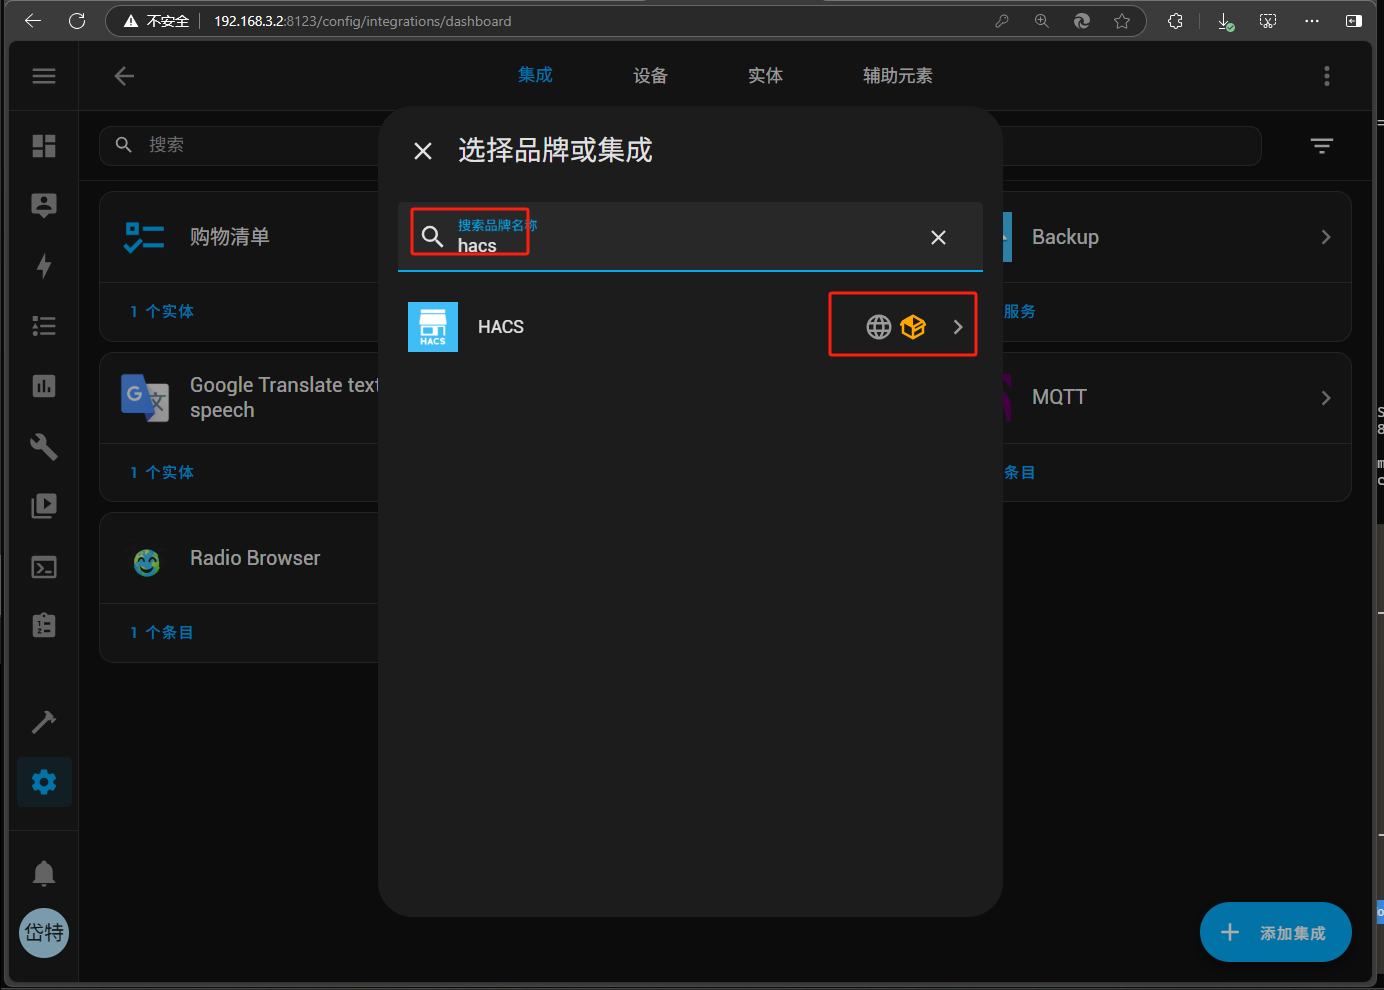Open the History chart icon in sidebar
Image resolution: width=1384 pixels, height=990 pixels.
[44, 386]
